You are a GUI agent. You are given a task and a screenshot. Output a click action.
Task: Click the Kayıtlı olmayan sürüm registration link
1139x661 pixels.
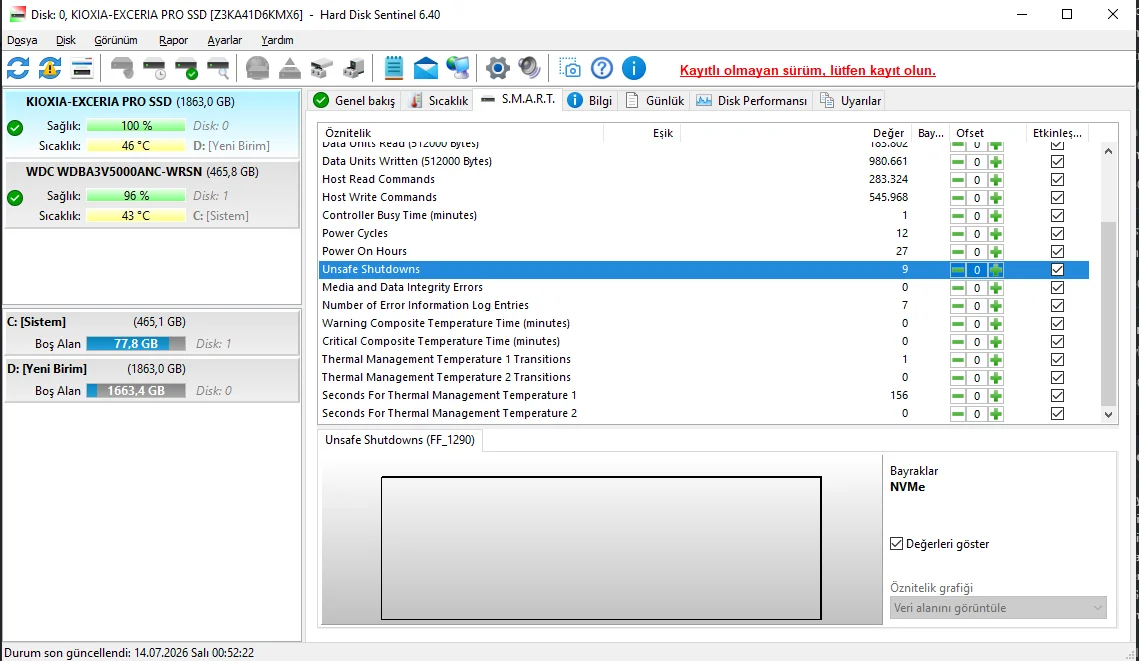coord(808,70)
